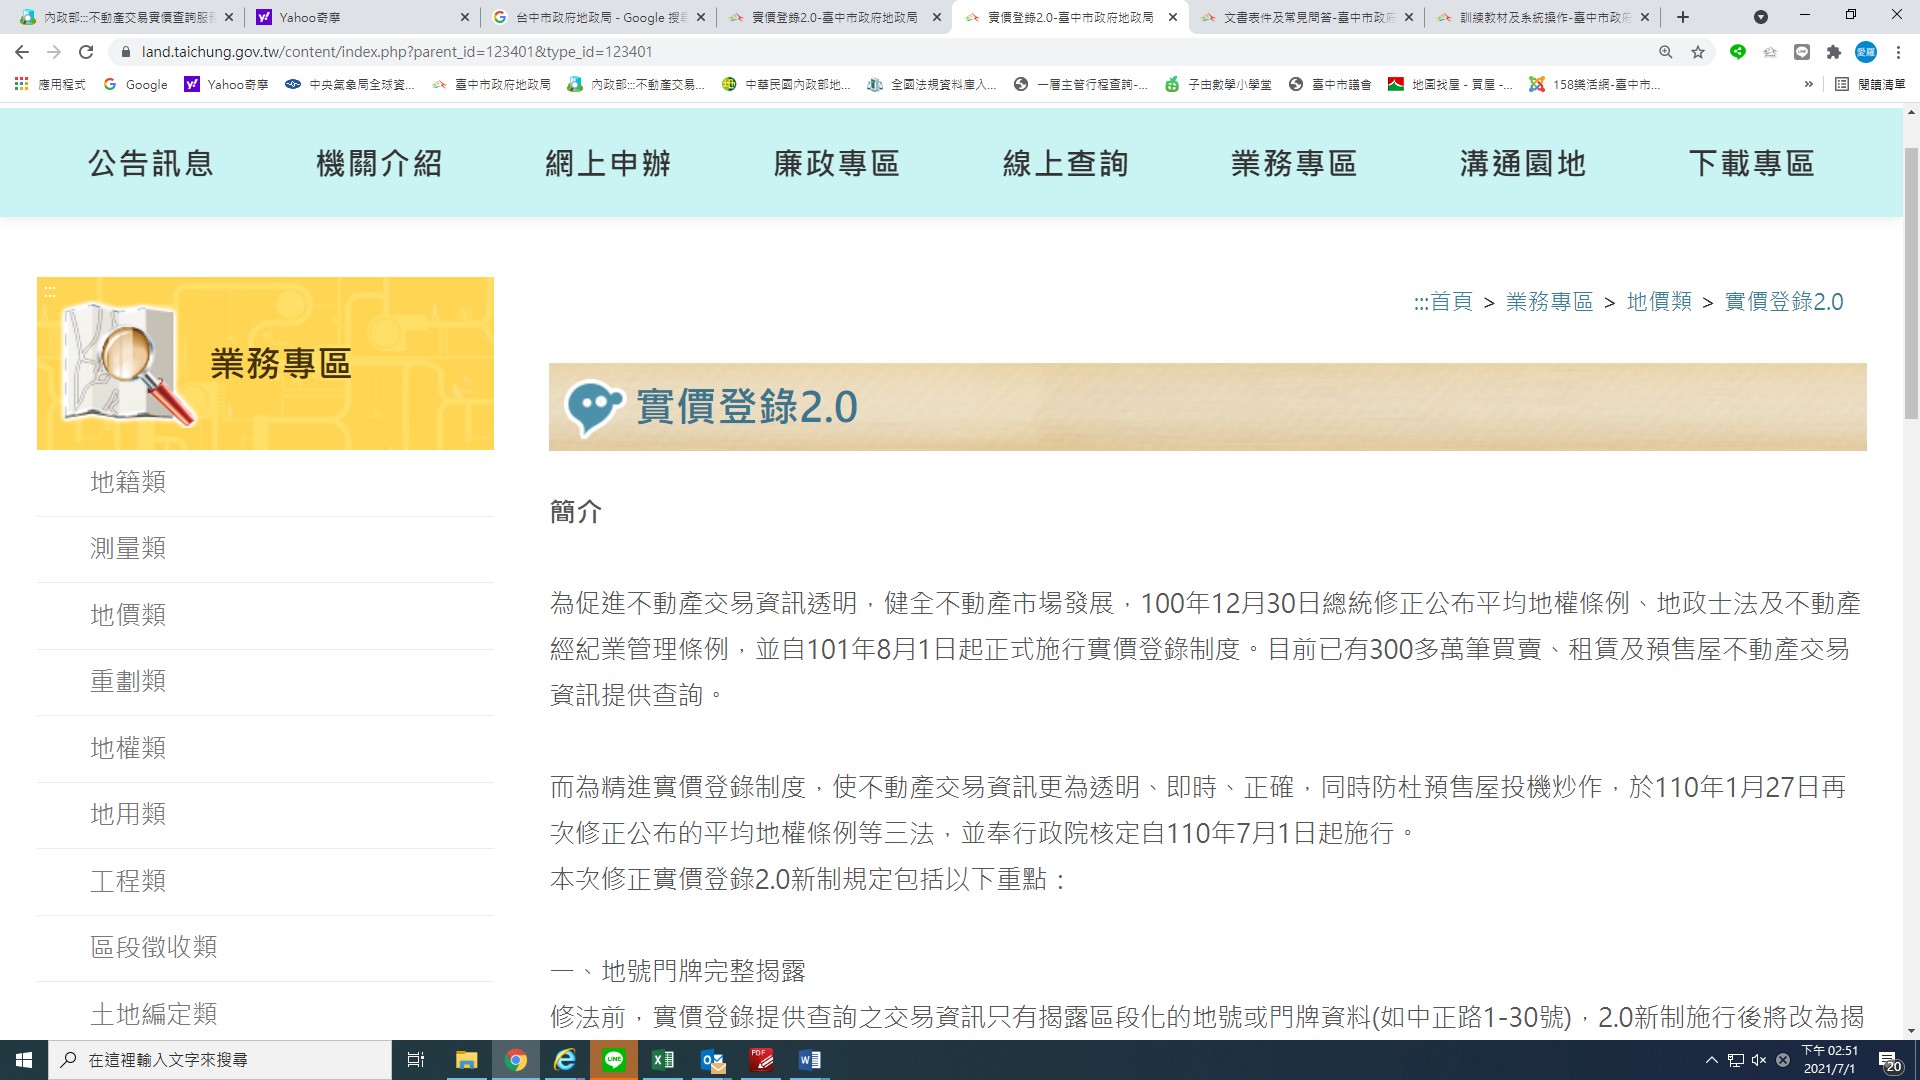
Task: Go back to the previous page
Action: pyautogui.click(x=22, y=52)
